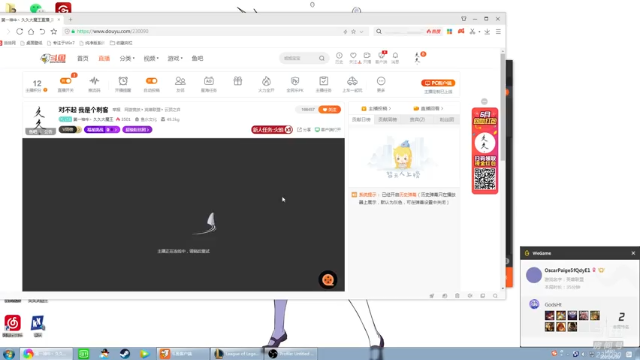Click the red newcomer task banner button
The image size is (640, 360).
coord(272,129)
